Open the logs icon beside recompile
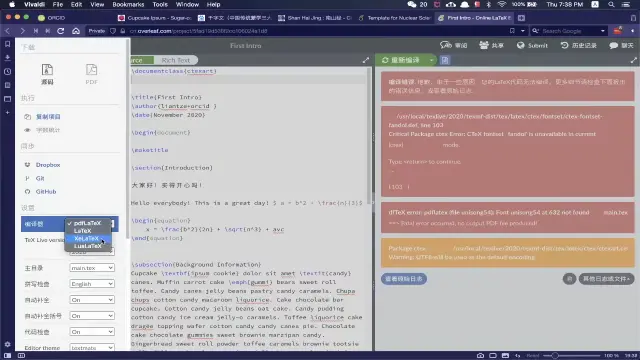Image resolution: width=640 pixels, height=360 pixels. pyautogui.click(x=445, y=60)
